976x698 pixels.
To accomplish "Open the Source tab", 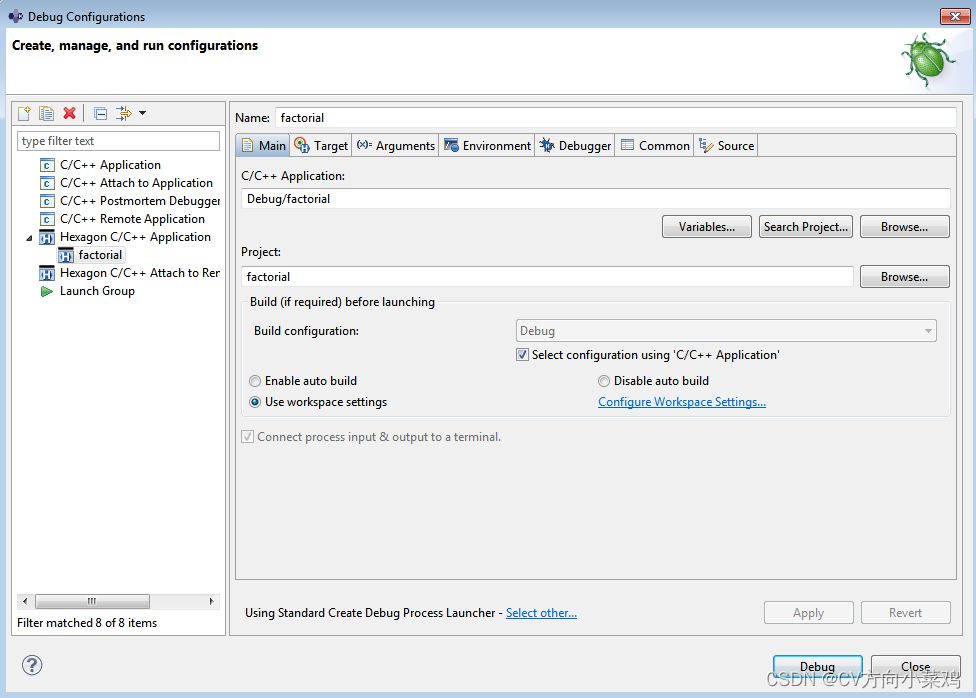I will coord(726,146).
